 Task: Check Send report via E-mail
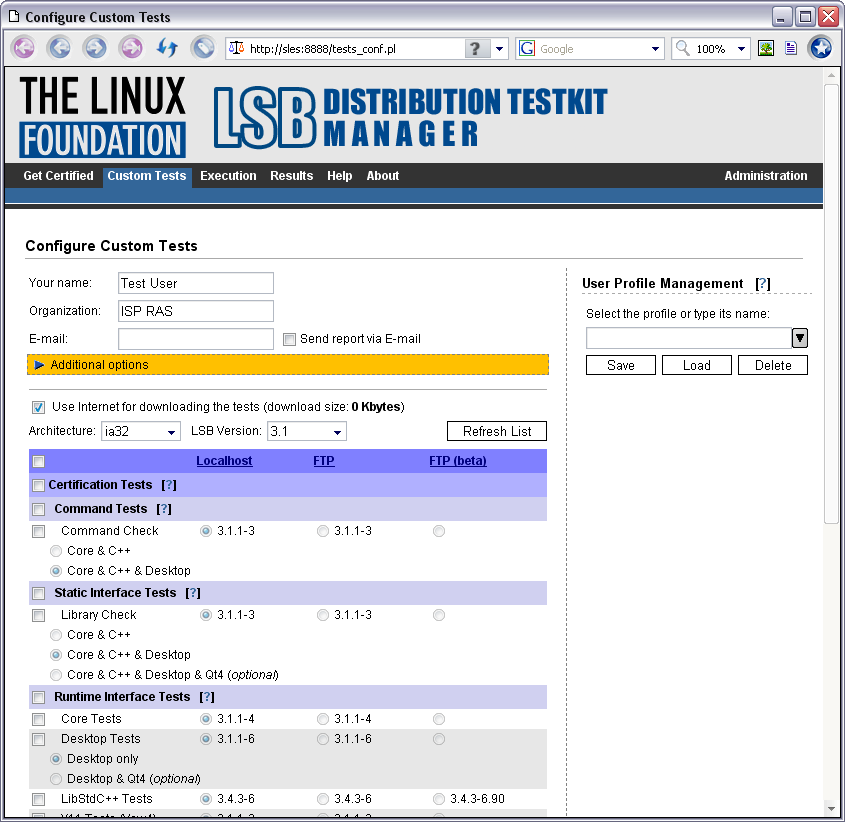[x=289, y=339]
